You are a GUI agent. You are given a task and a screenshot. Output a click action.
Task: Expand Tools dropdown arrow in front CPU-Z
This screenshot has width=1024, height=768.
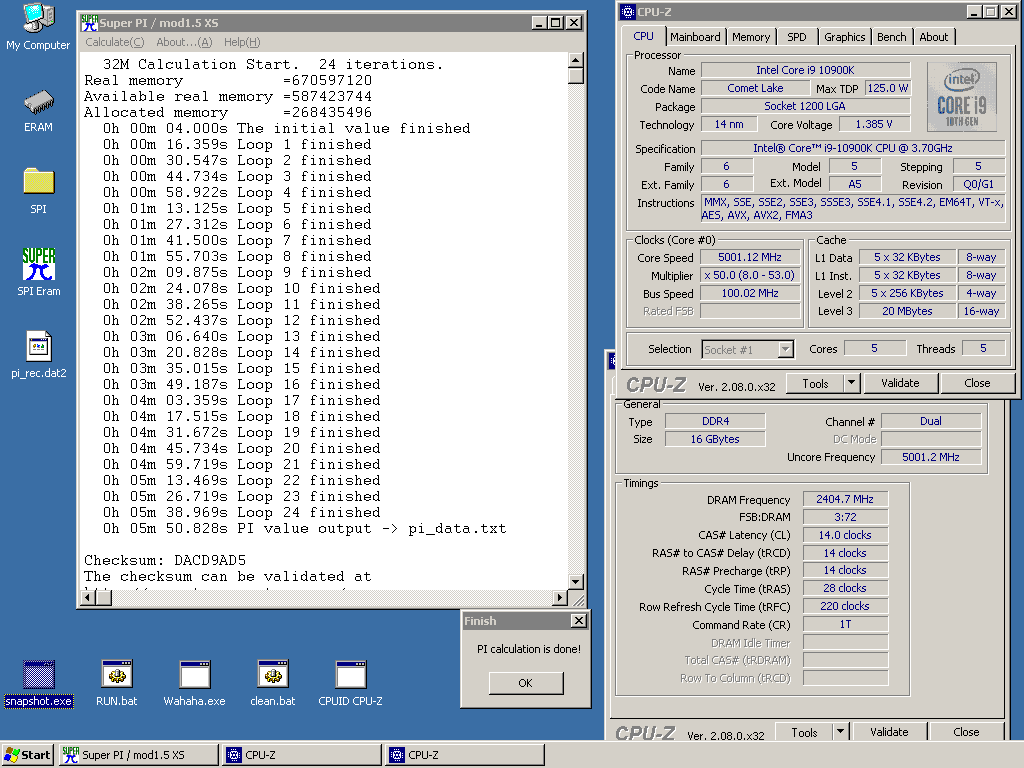852,383
